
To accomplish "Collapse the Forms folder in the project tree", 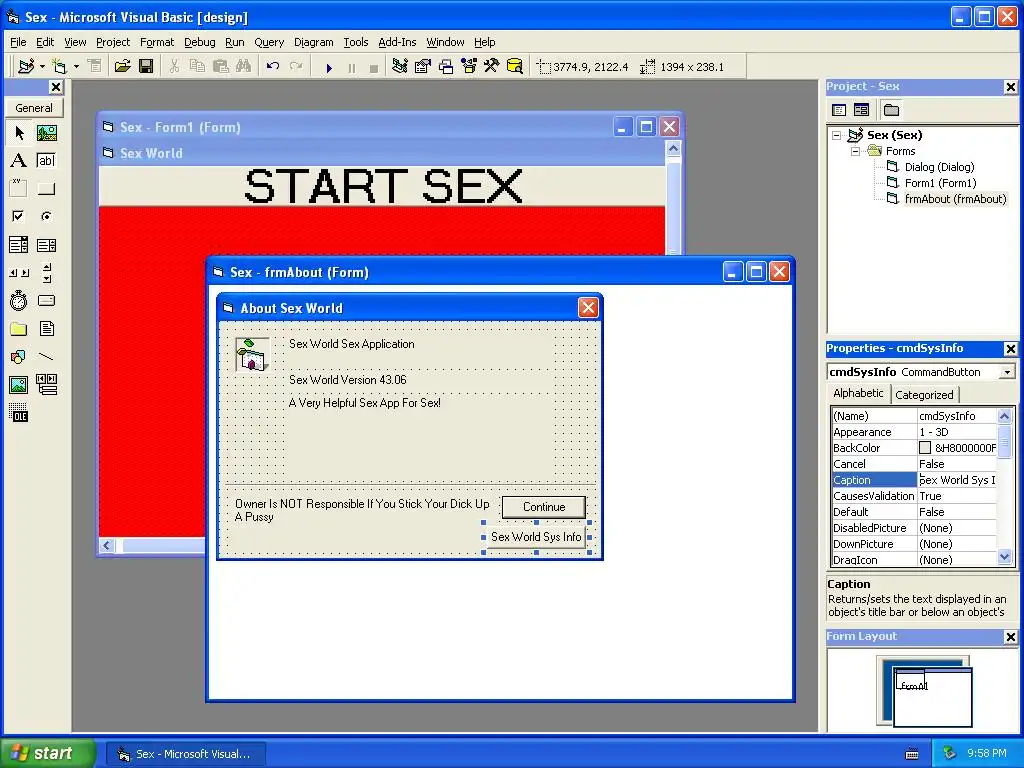I will click(855, 151).
